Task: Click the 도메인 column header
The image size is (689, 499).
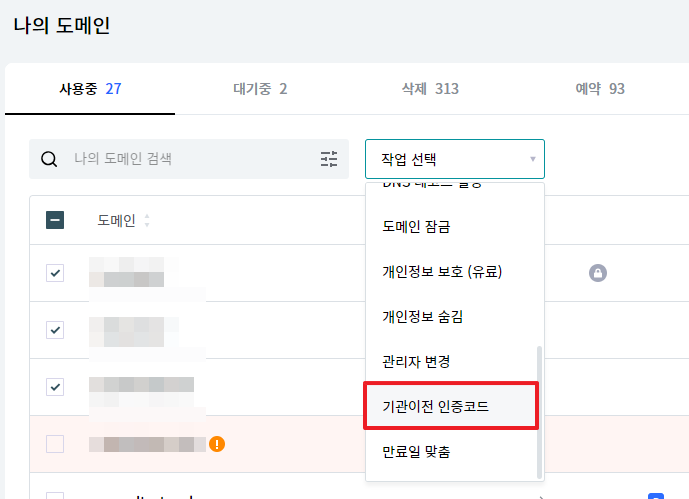Action: [x=116, y=221]
